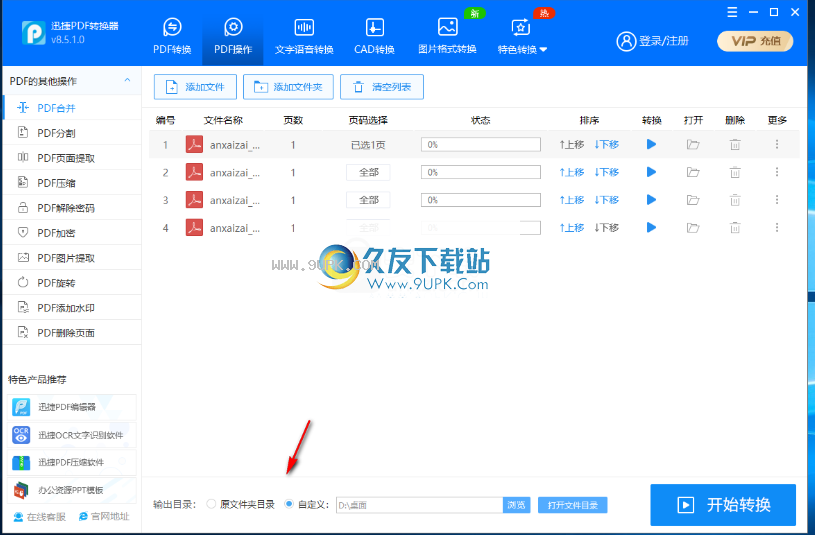This screenshot has width=815, height=535.
Task: Delete row 3 with trash icon
Action: click(x=735, y=199)
